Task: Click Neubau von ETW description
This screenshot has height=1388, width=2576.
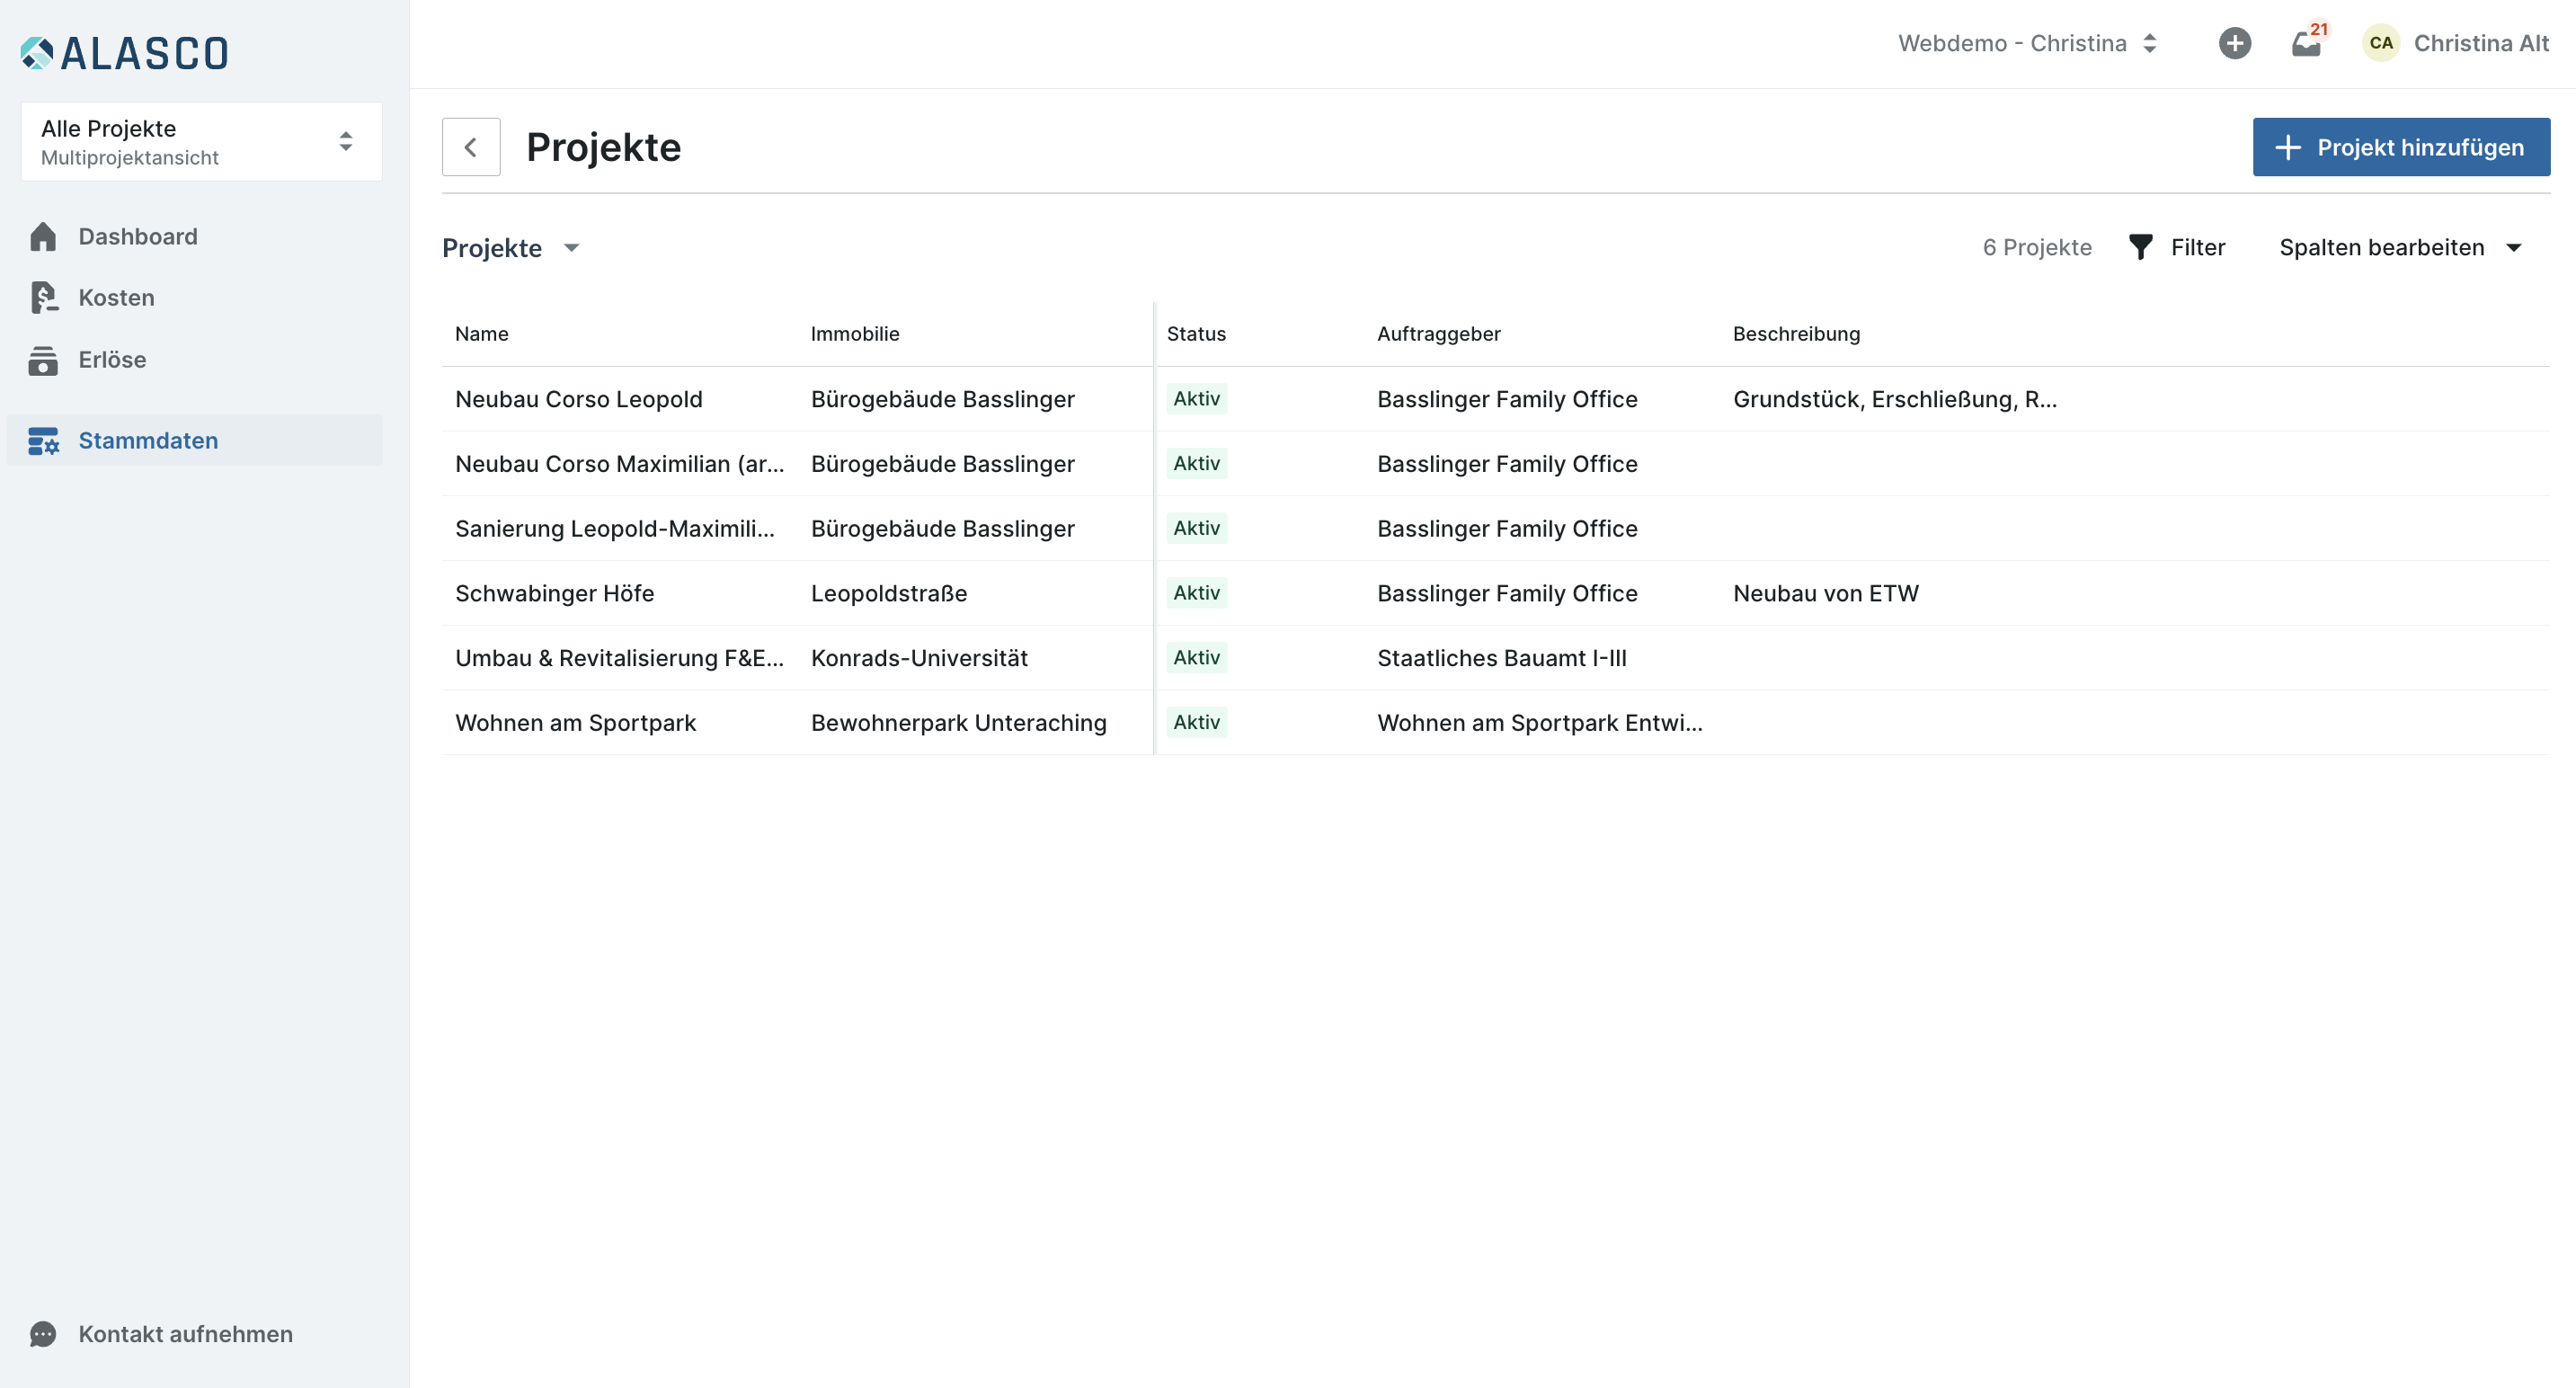Action: point(1825,594)
